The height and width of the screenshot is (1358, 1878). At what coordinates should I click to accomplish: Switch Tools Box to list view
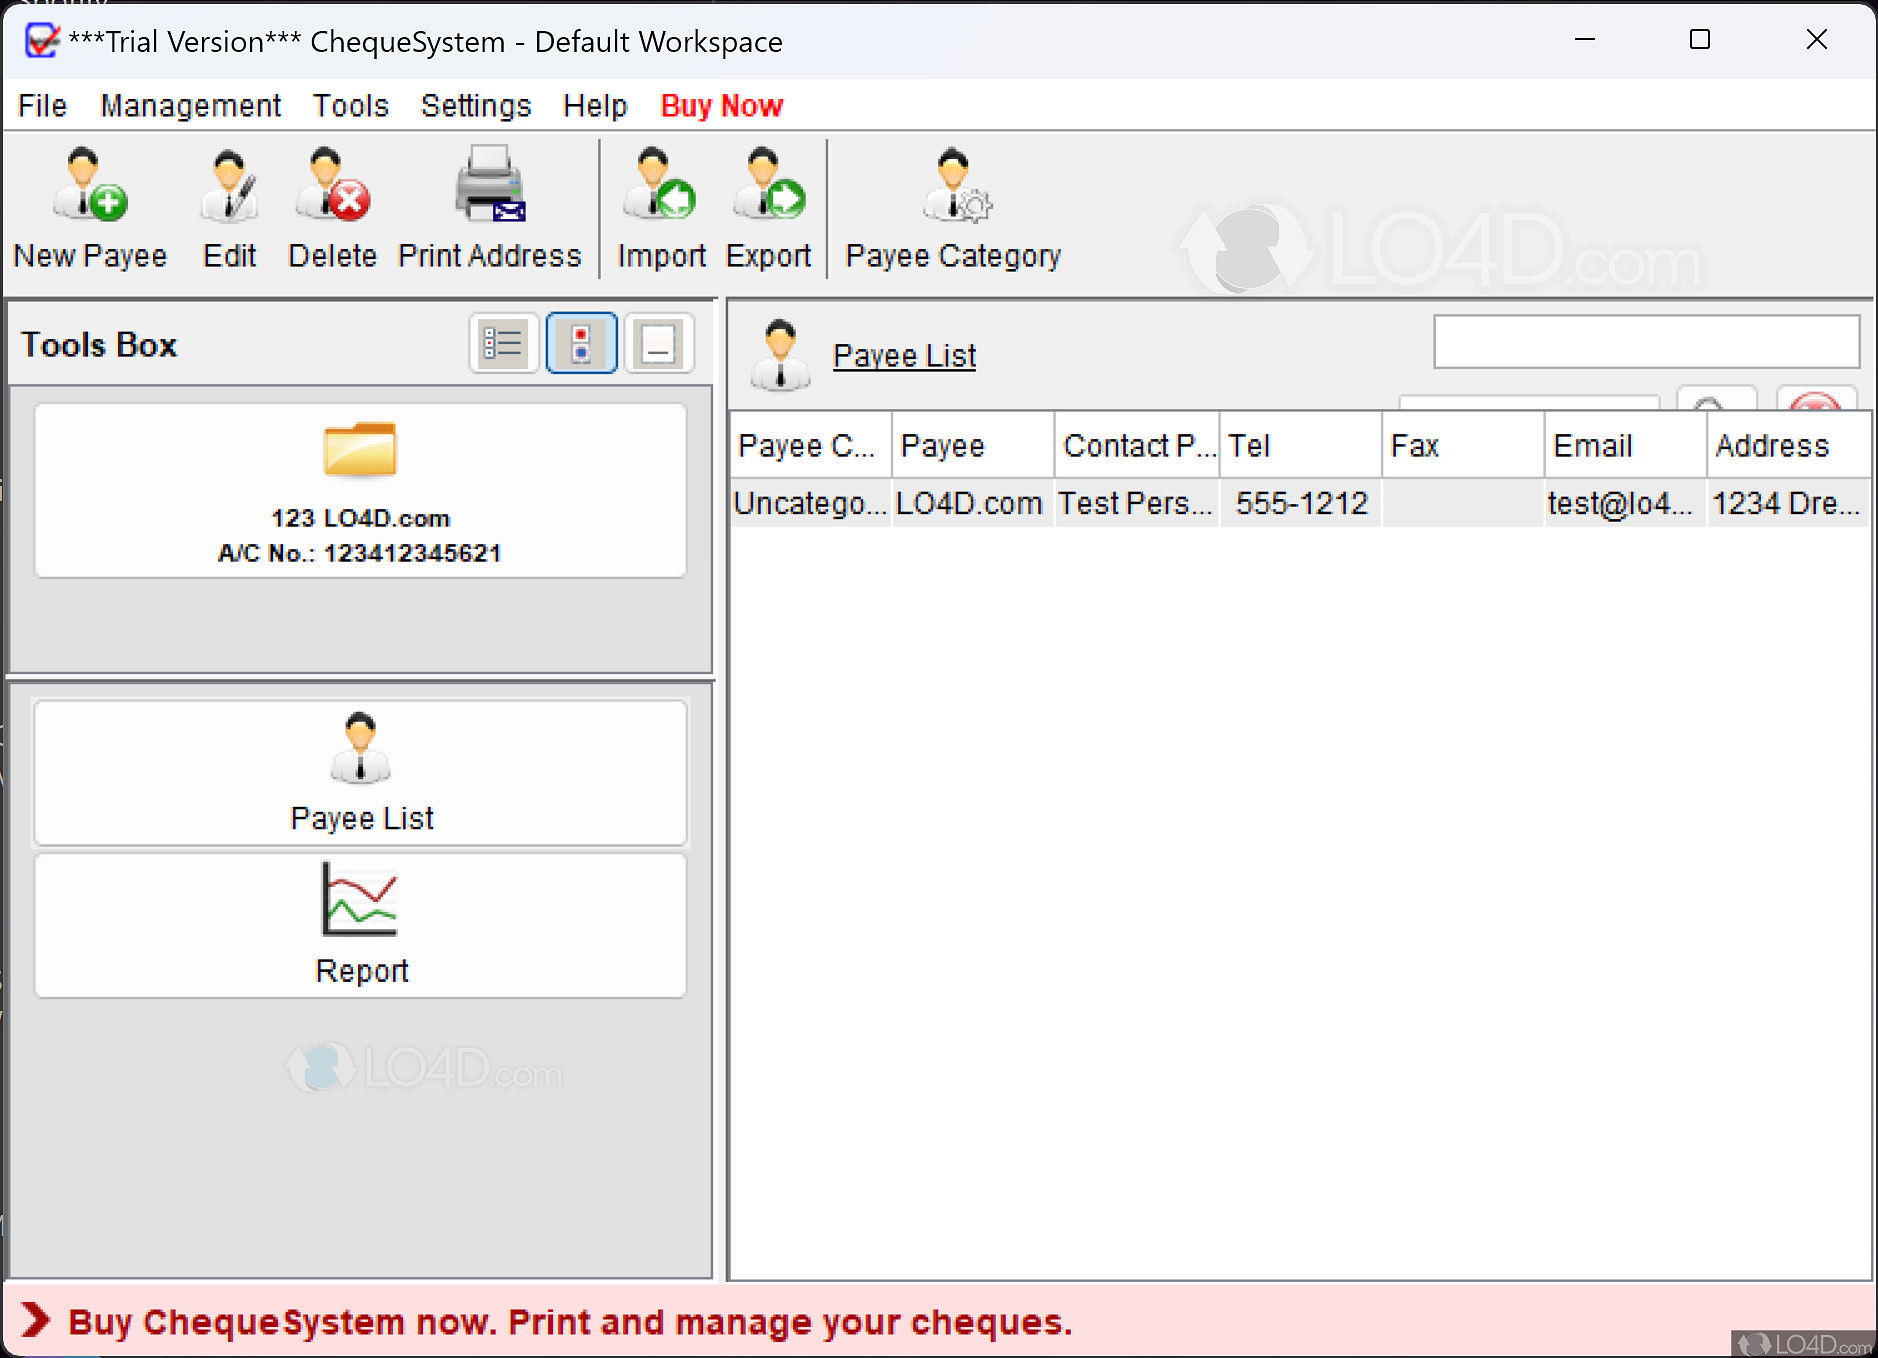pos(503,343)
